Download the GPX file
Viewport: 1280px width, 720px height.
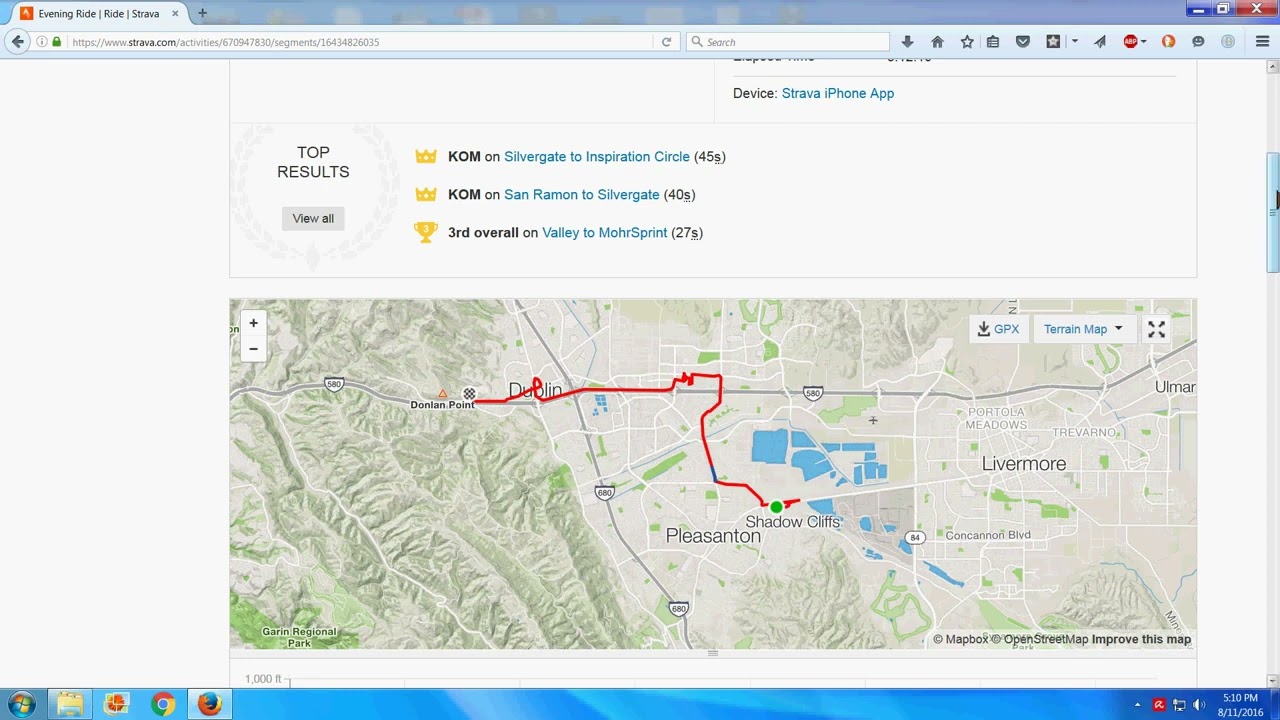(x=998, y=329)
